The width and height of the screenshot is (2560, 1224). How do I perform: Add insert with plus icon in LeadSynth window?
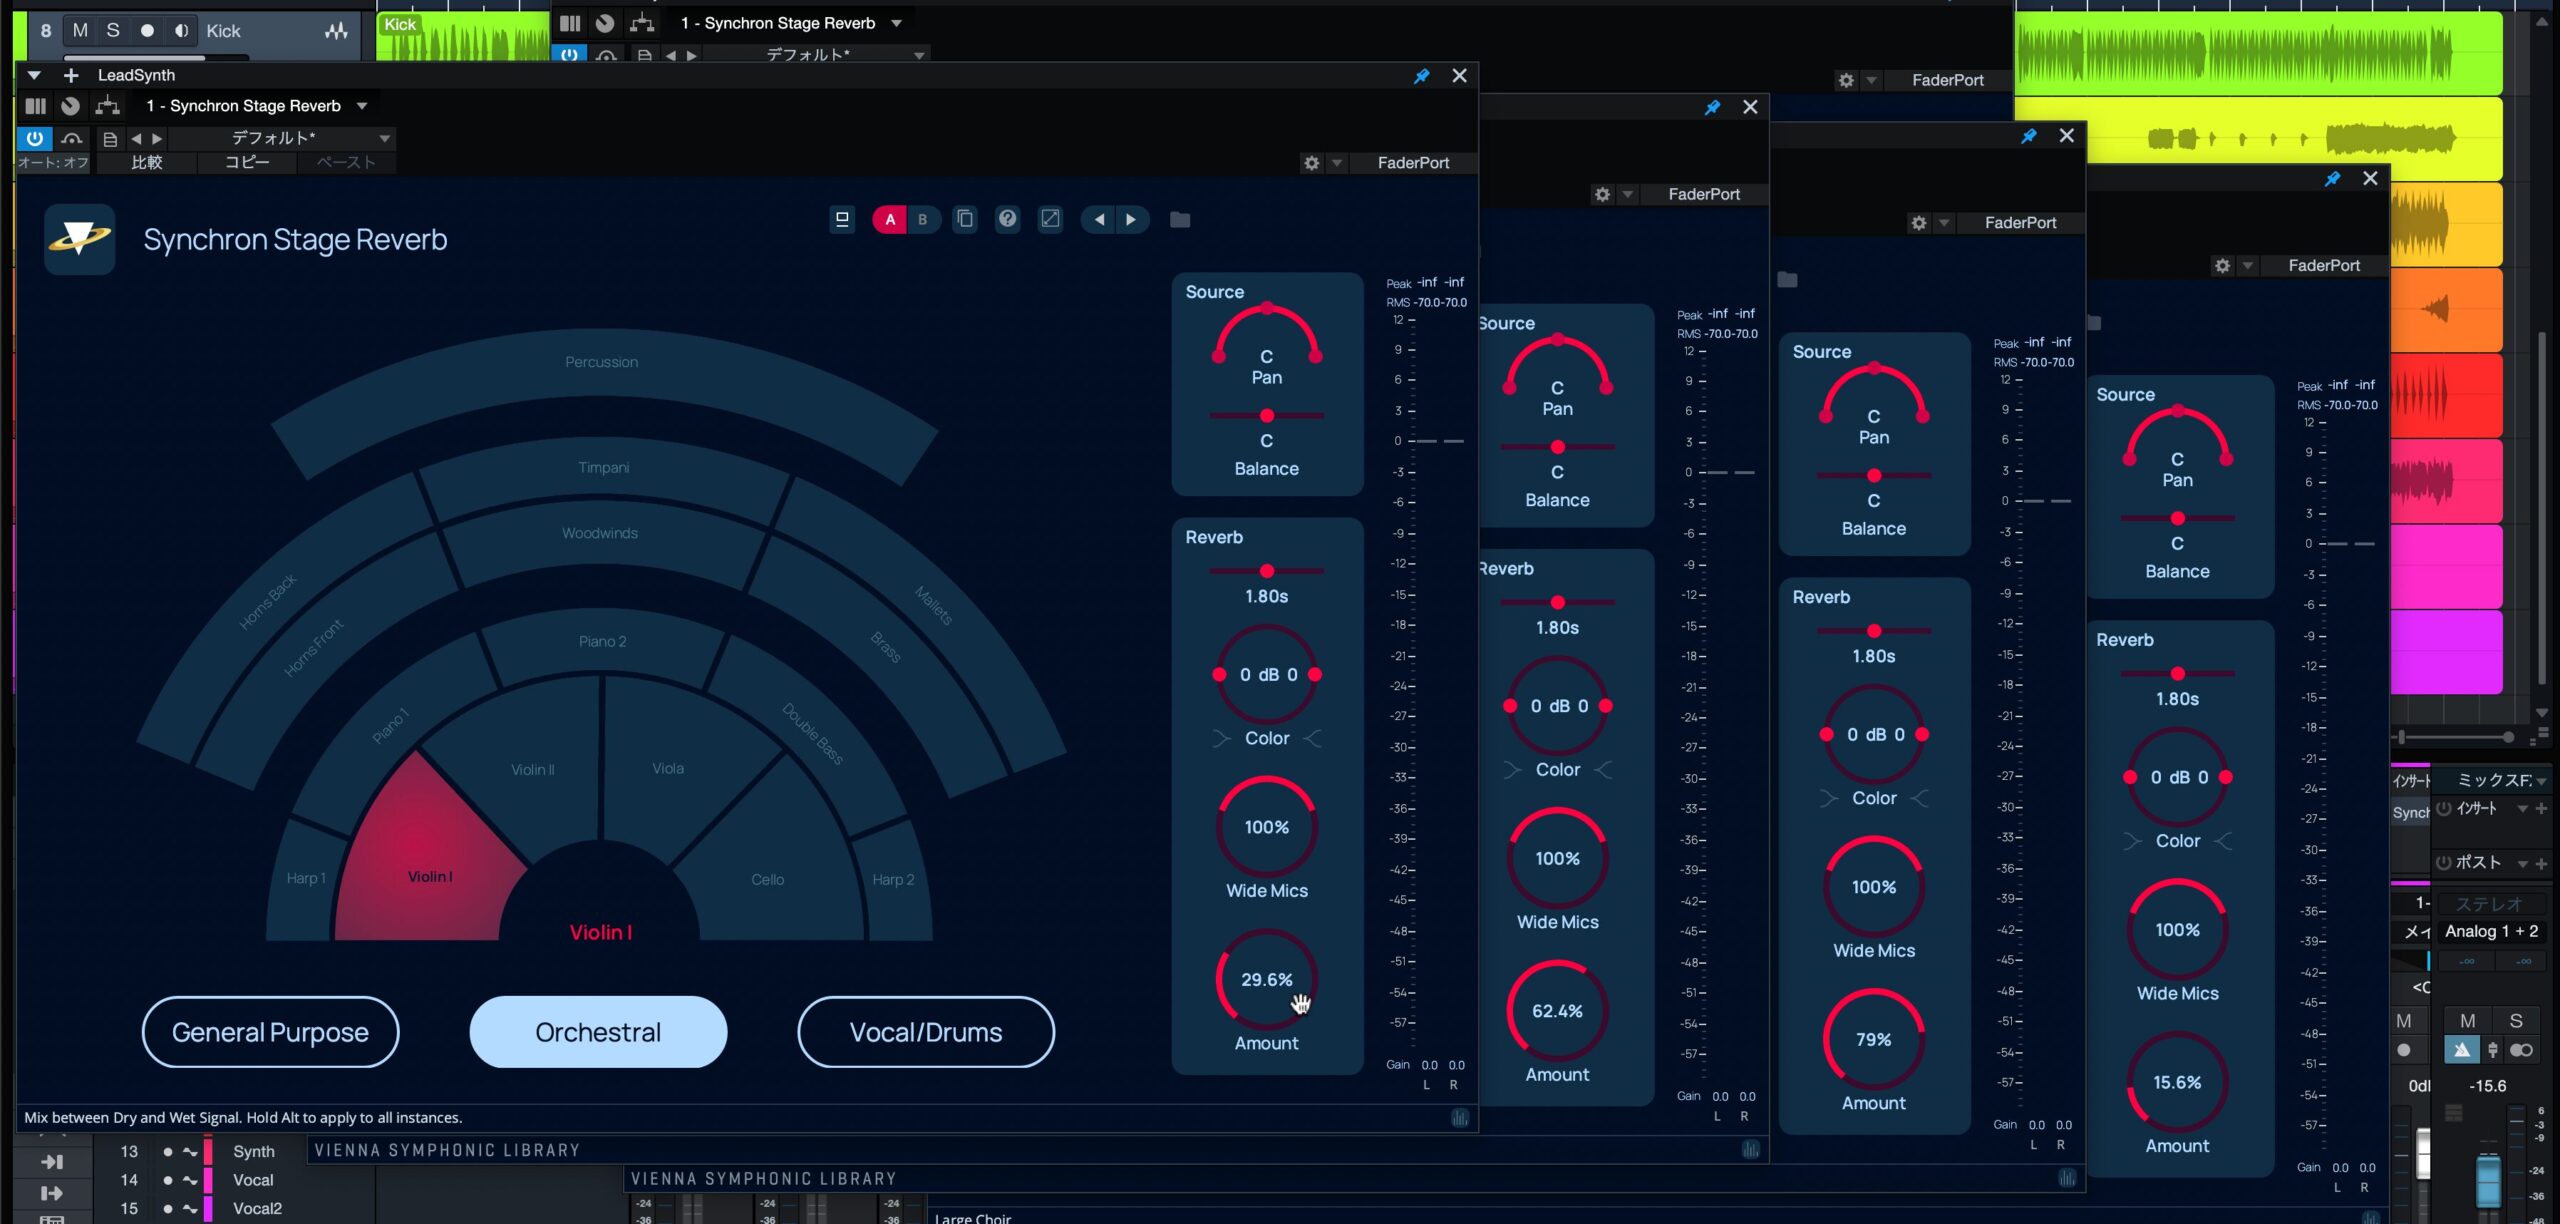tap(71, 76)
